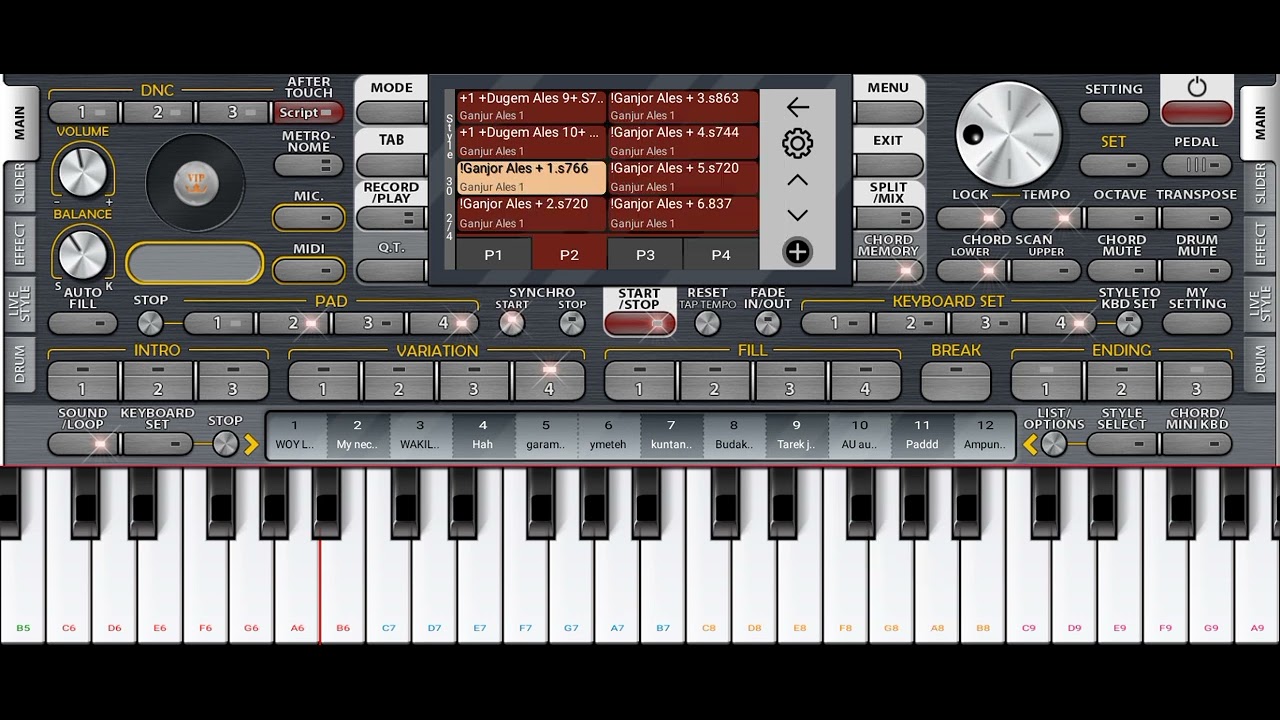Select song slot 11 'Paddd'
The image size is (1280, 720).
click(922, 435)
